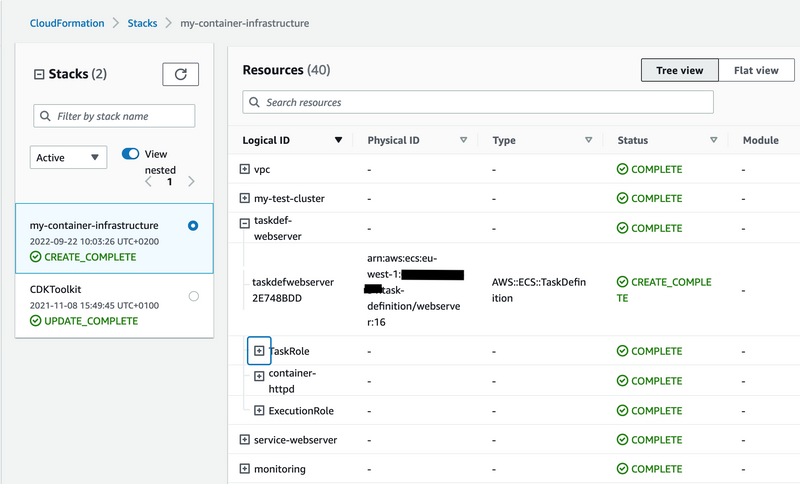The width and height of the screenshot is (800, 484).
Task: Toggle the View nested switch
Action: click(130, 154)
